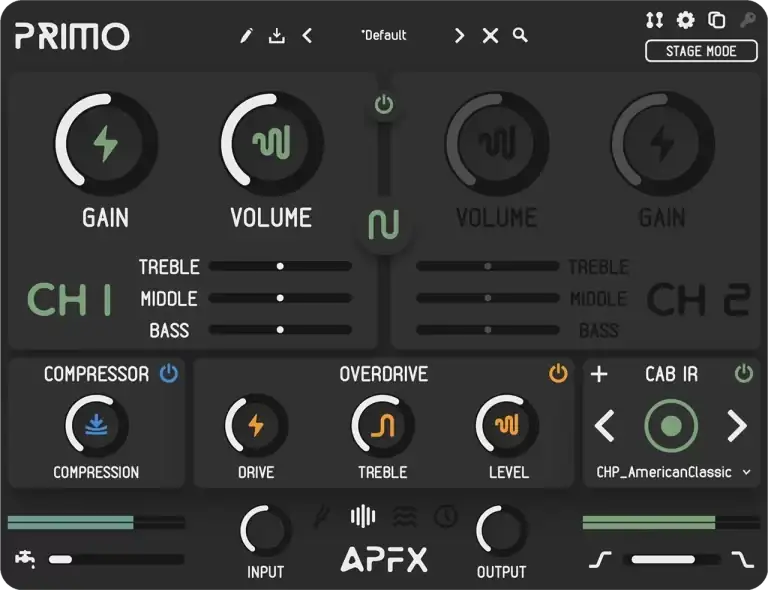This screenshot has height=590, width=768.
Task: Click the noise gate faucet icon
Action: pyautogui.click(x=25, y=559)
